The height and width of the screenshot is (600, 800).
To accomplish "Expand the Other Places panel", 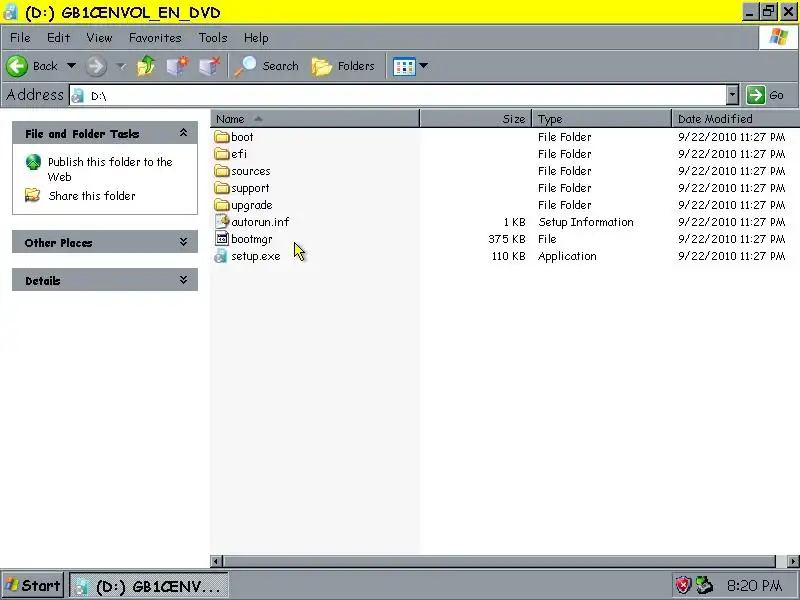I will coord(183,242).
